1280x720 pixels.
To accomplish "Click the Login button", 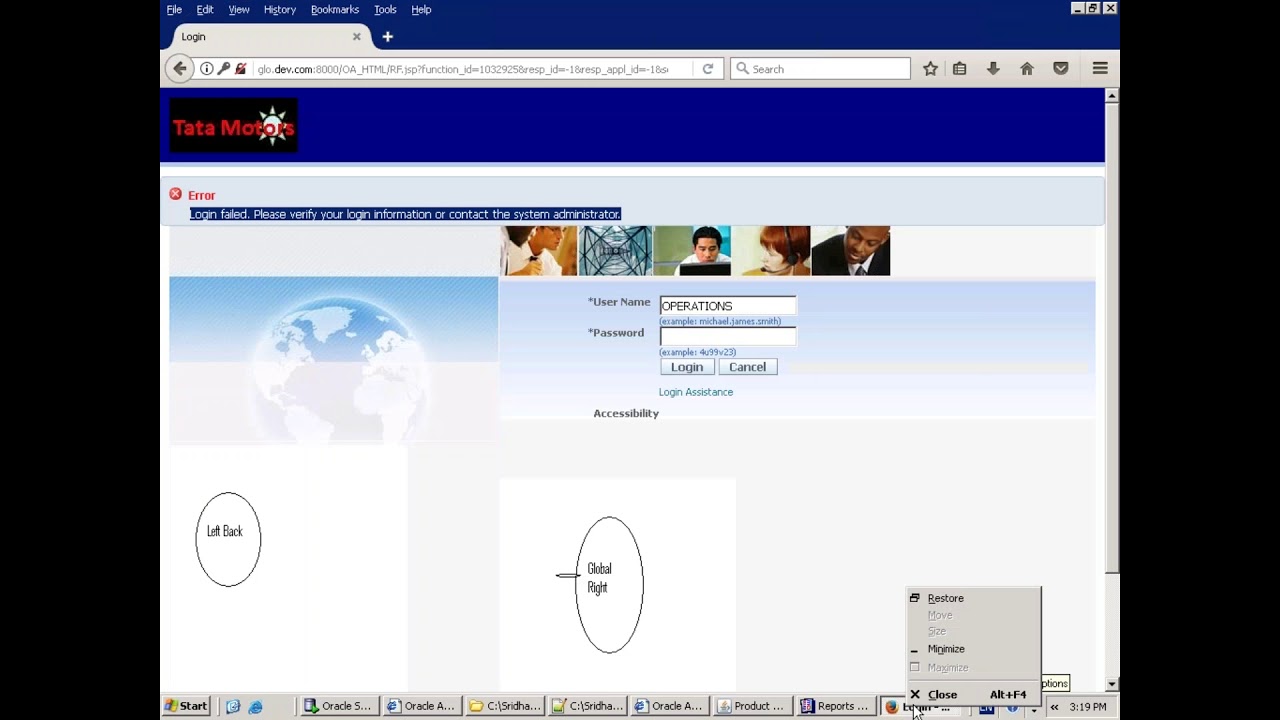I will coord(687,367).
